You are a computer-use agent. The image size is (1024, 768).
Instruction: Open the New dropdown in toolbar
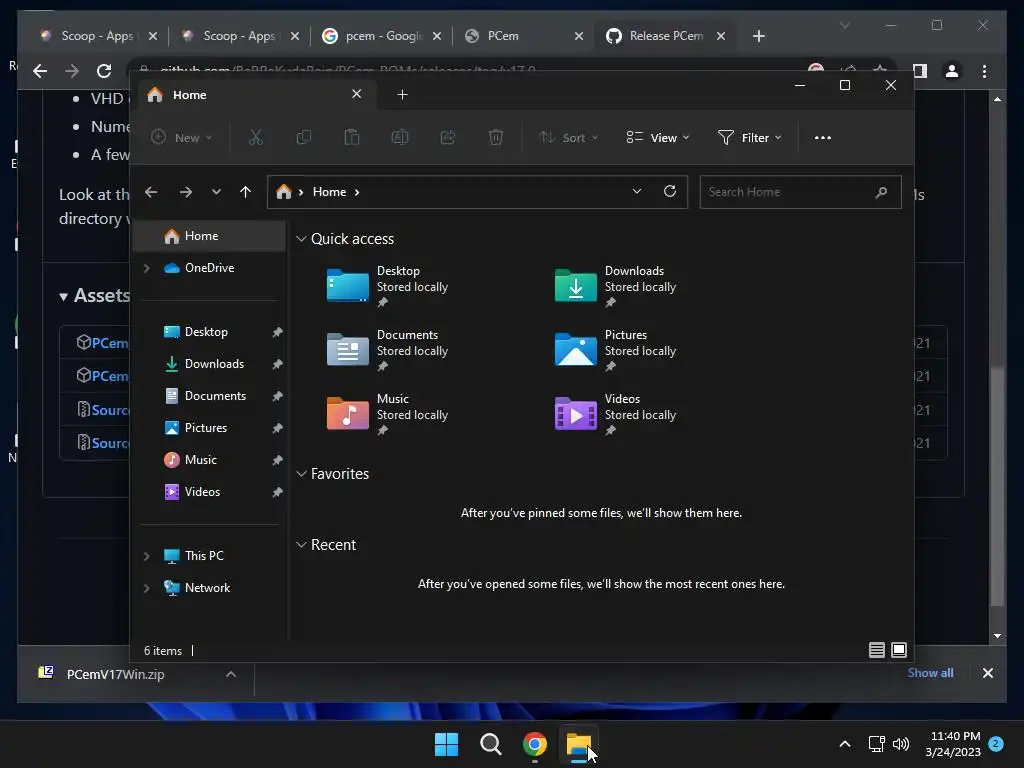[x=182, y=137]
